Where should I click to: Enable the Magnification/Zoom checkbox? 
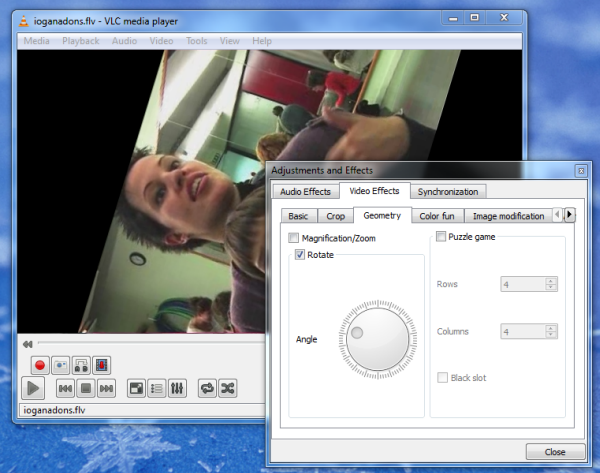pos(293,238)
